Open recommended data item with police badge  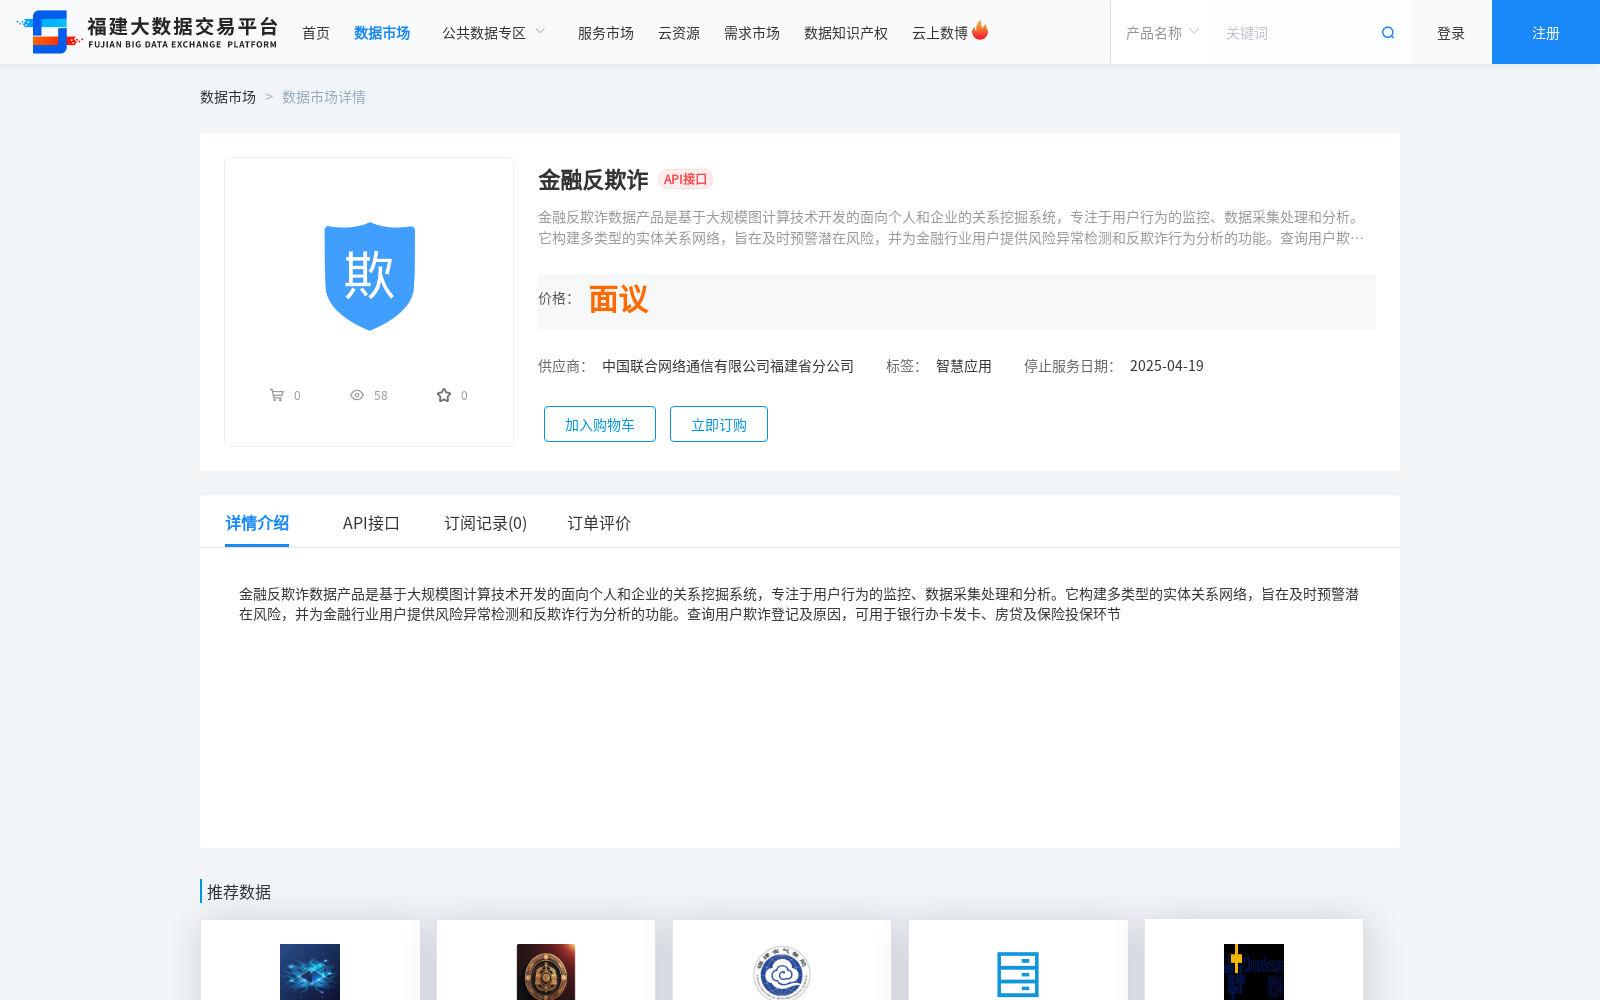tap(546, 971)
